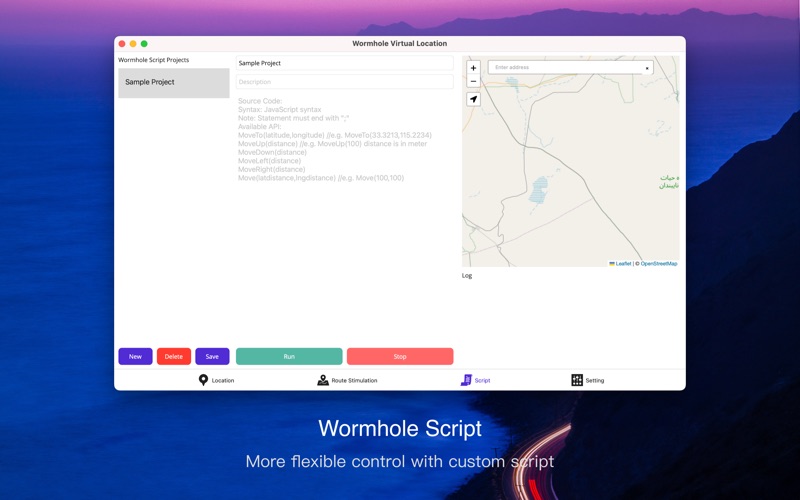This screenshot has width=800, height=500.
Task: Open the Route Stimulation tab
Action: pos(347,380)
